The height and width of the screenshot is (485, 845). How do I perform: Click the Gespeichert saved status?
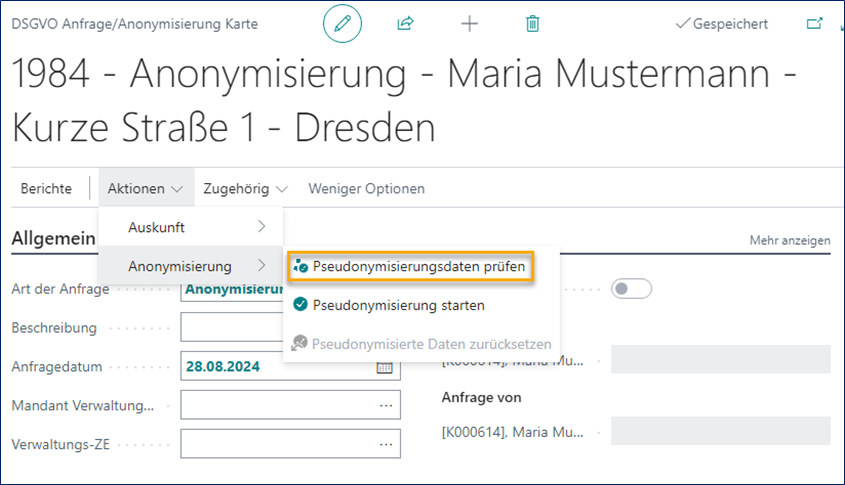point(722,24)
